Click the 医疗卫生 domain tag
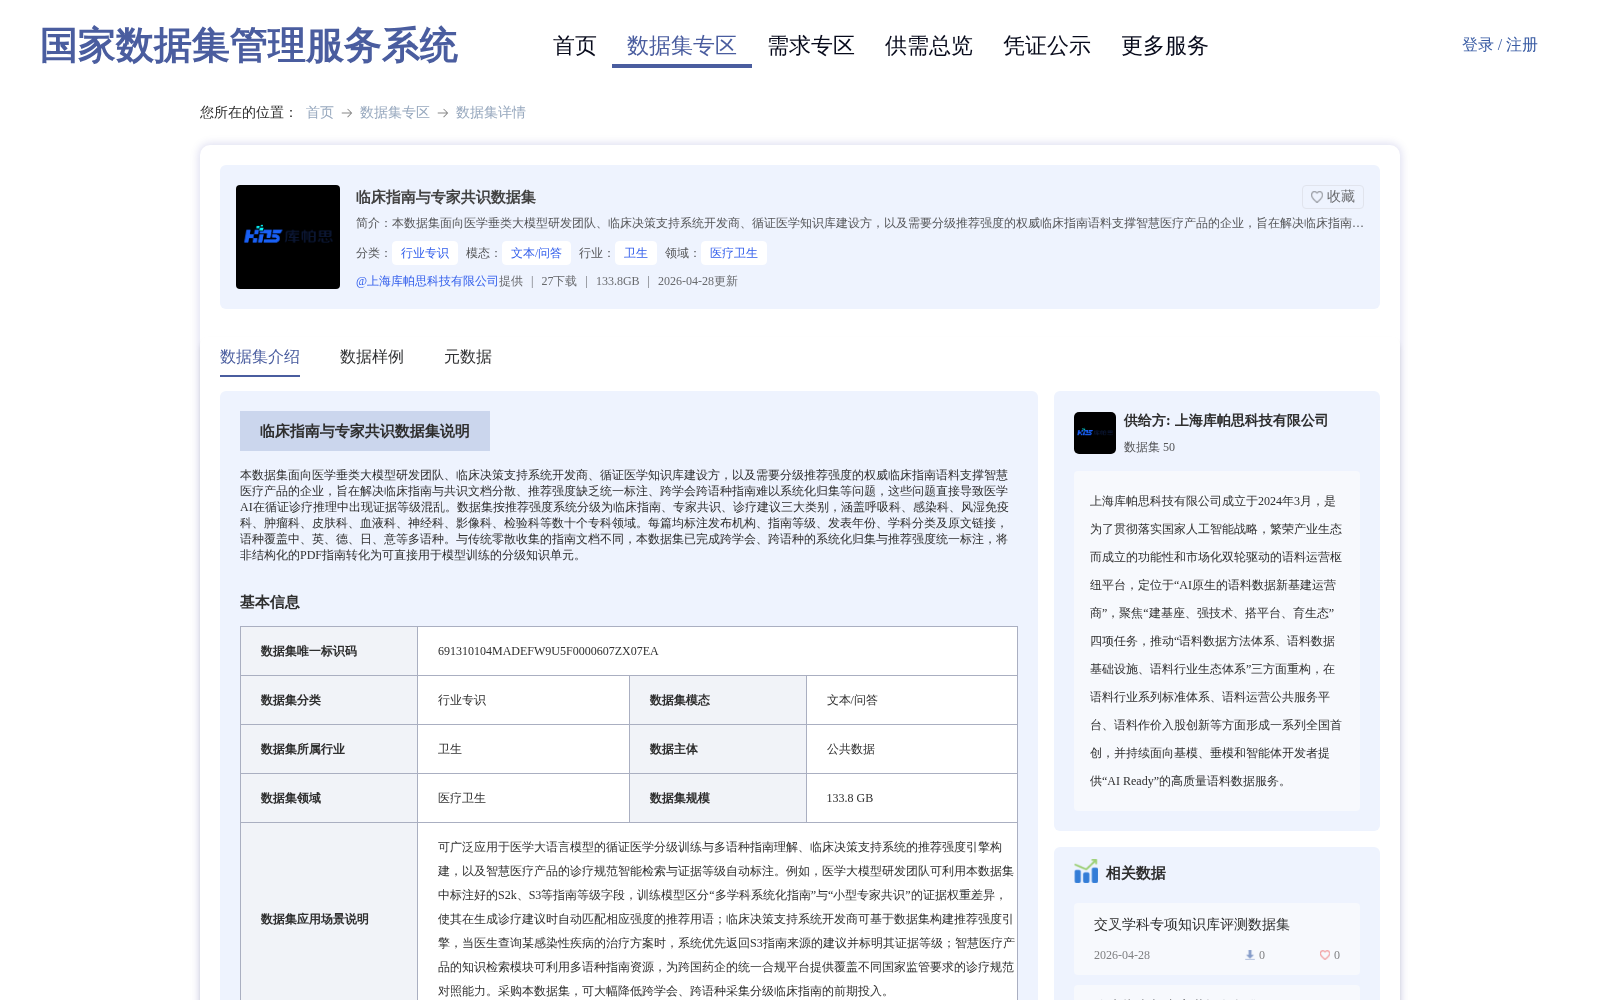 734,253
